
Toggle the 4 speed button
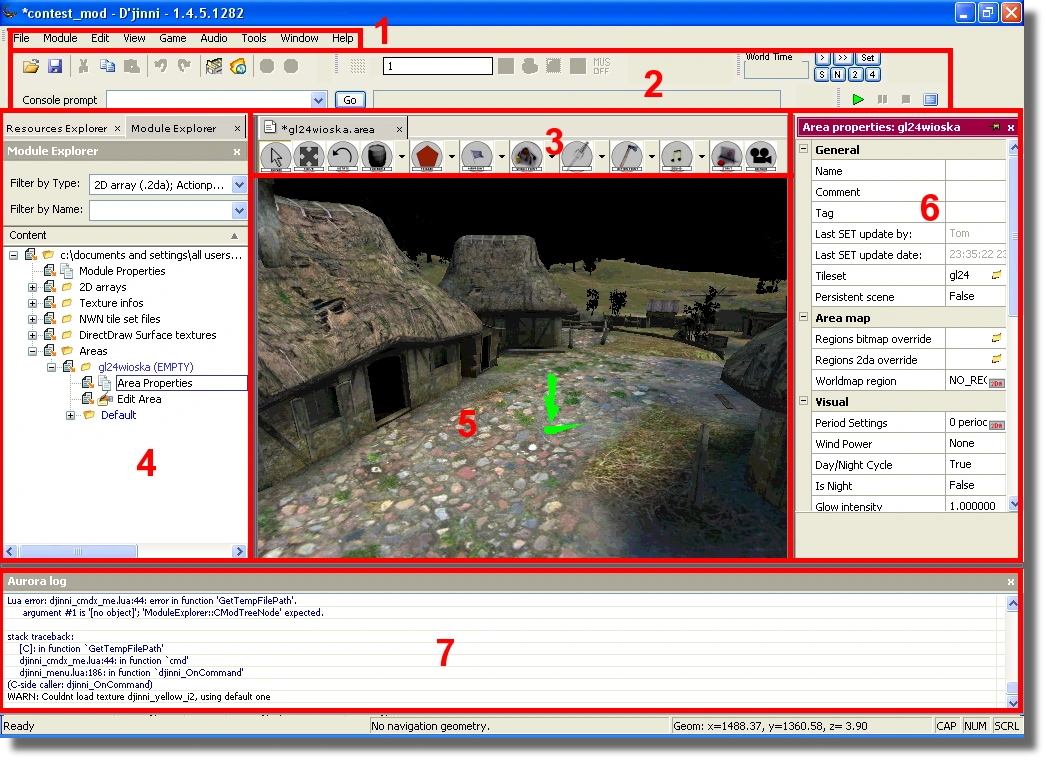click(x=872, y=75)
